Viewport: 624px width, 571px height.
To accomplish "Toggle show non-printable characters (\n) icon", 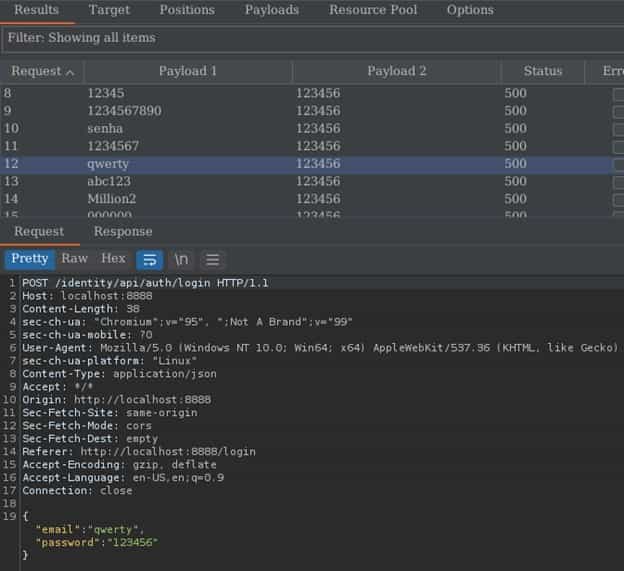I will pos(181,259).
